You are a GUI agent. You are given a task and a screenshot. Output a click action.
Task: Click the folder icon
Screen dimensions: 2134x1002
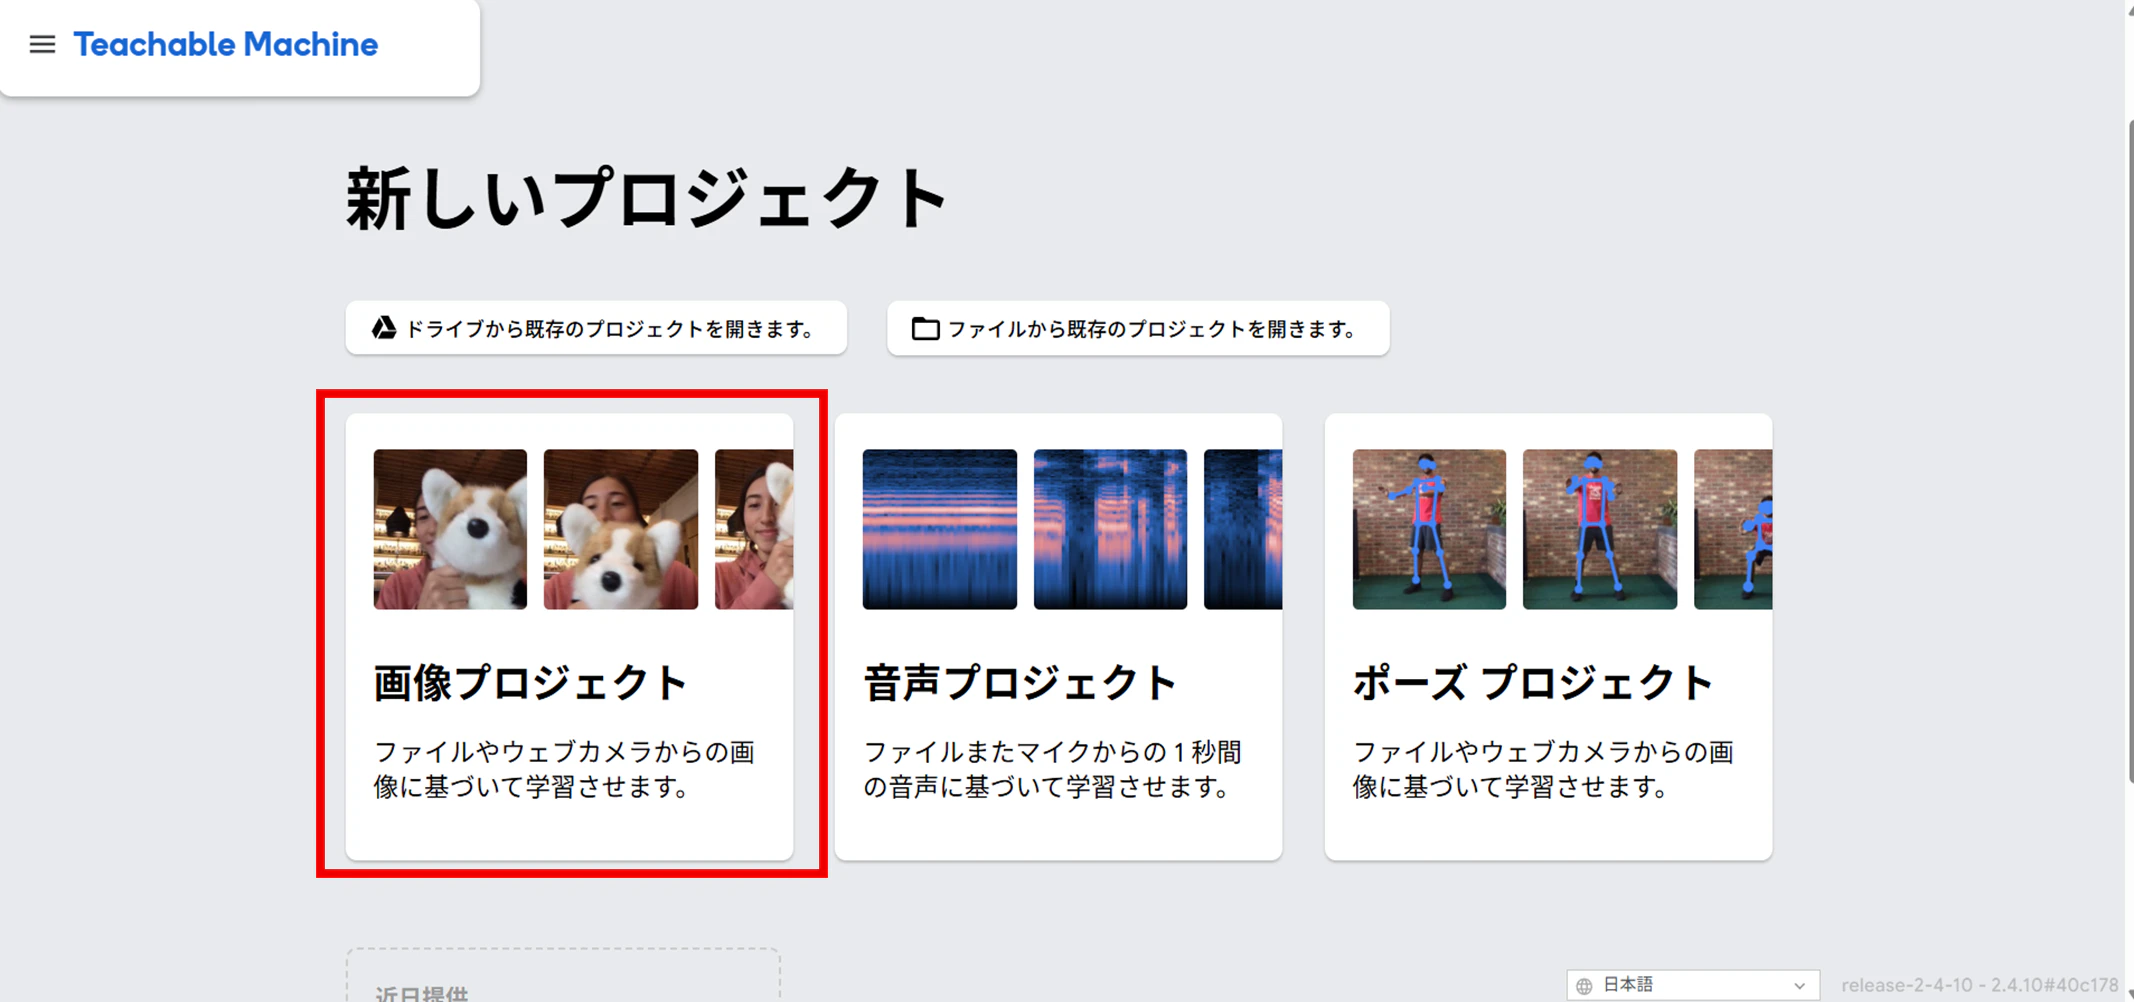click(x=925, y=328)
